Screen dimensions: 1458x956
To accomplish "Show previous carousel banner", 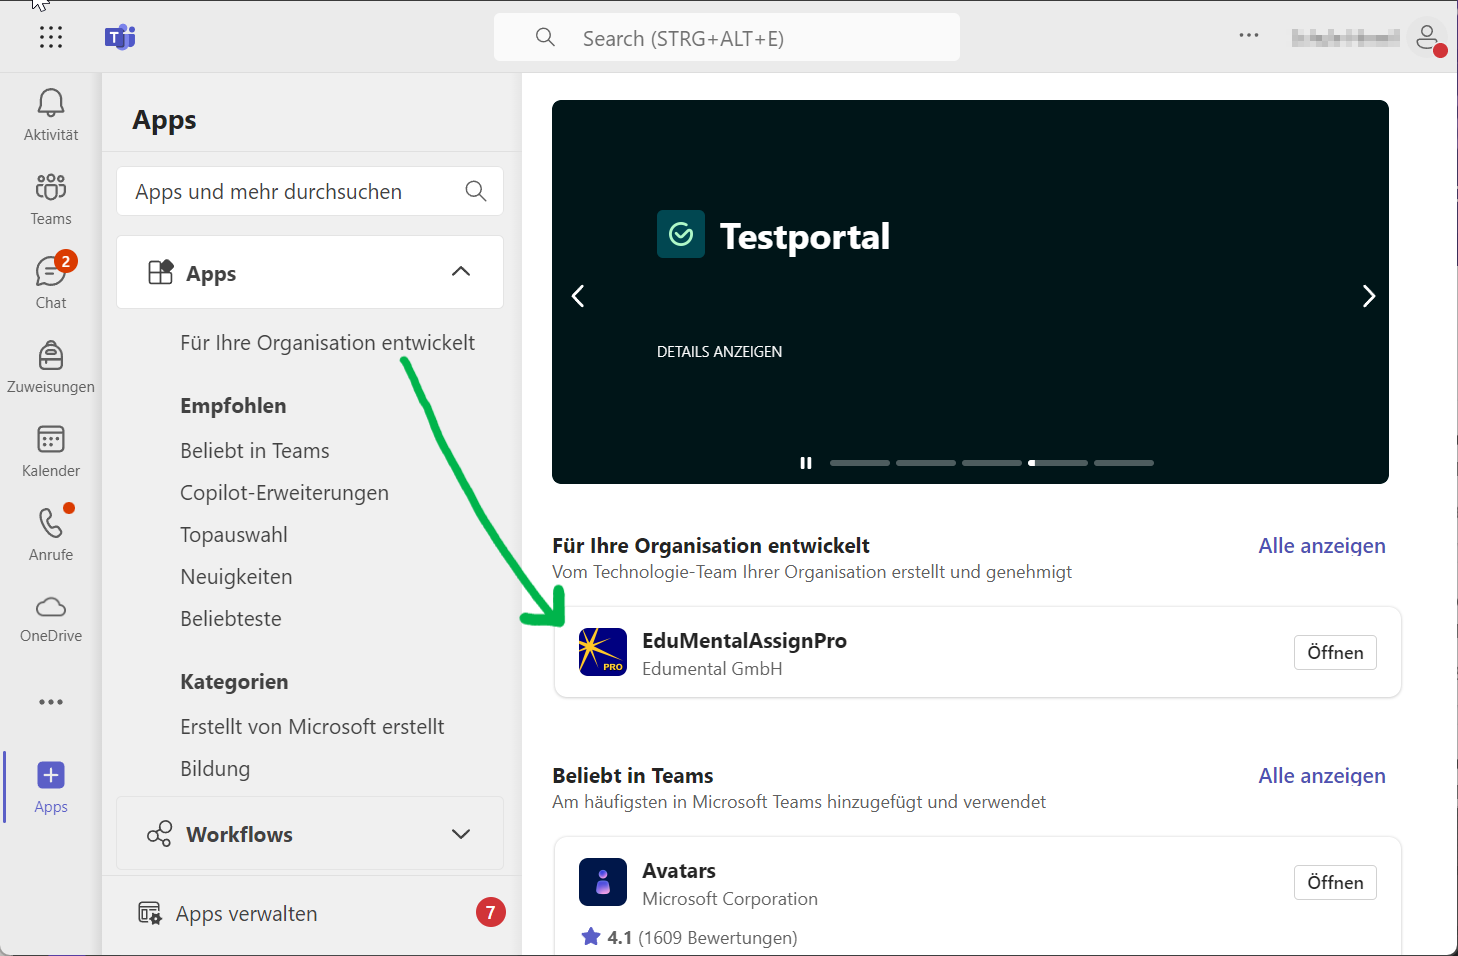I will 578,296.
